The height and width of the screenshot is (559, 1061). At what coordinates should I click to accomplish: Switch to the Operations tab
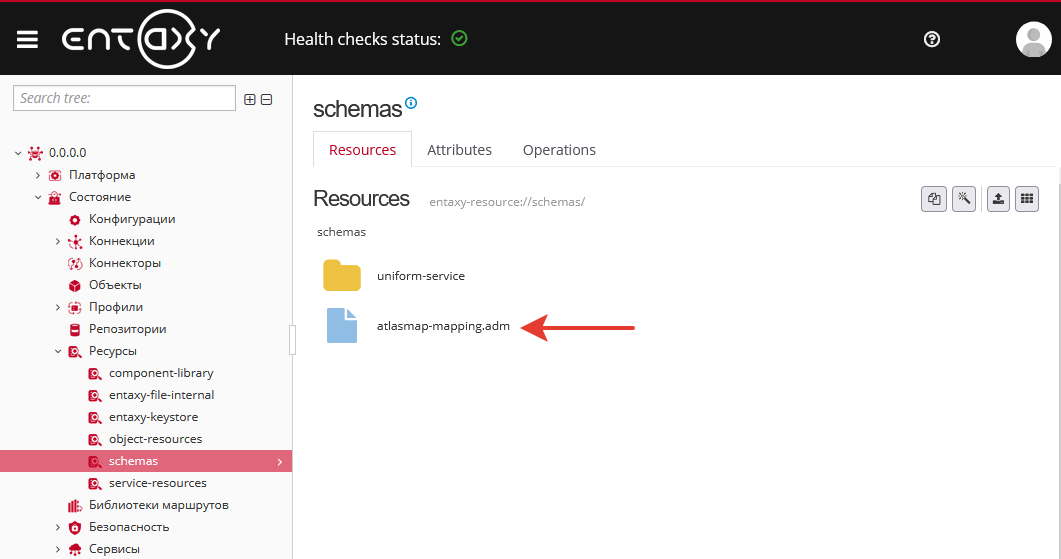click(559, 150)
